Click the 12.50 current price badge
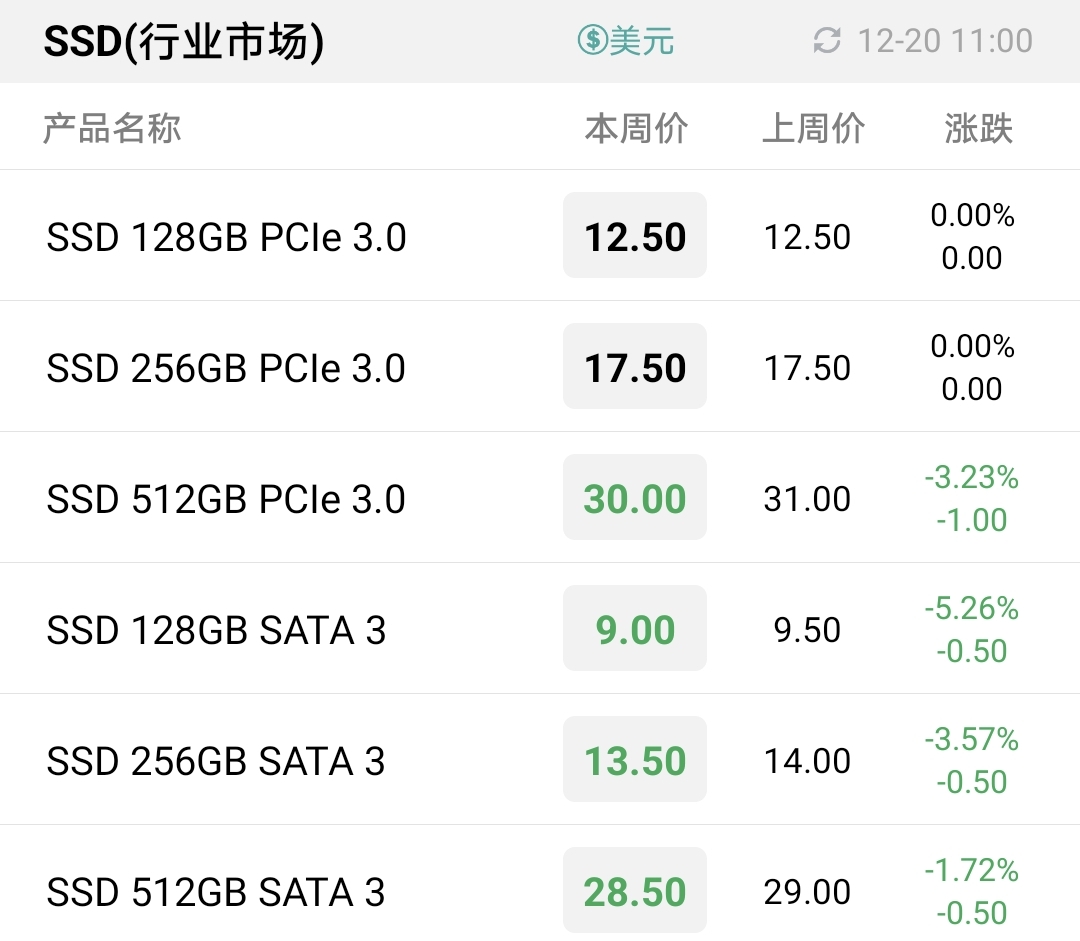1080x941 pixels. [635, 236]
